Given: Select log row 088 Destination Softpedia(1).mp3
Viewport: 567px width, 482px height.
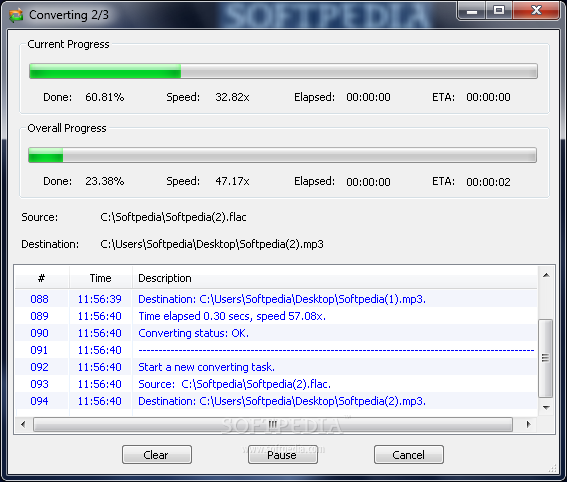Looking at the screenshot, I should tap(276, 299).
